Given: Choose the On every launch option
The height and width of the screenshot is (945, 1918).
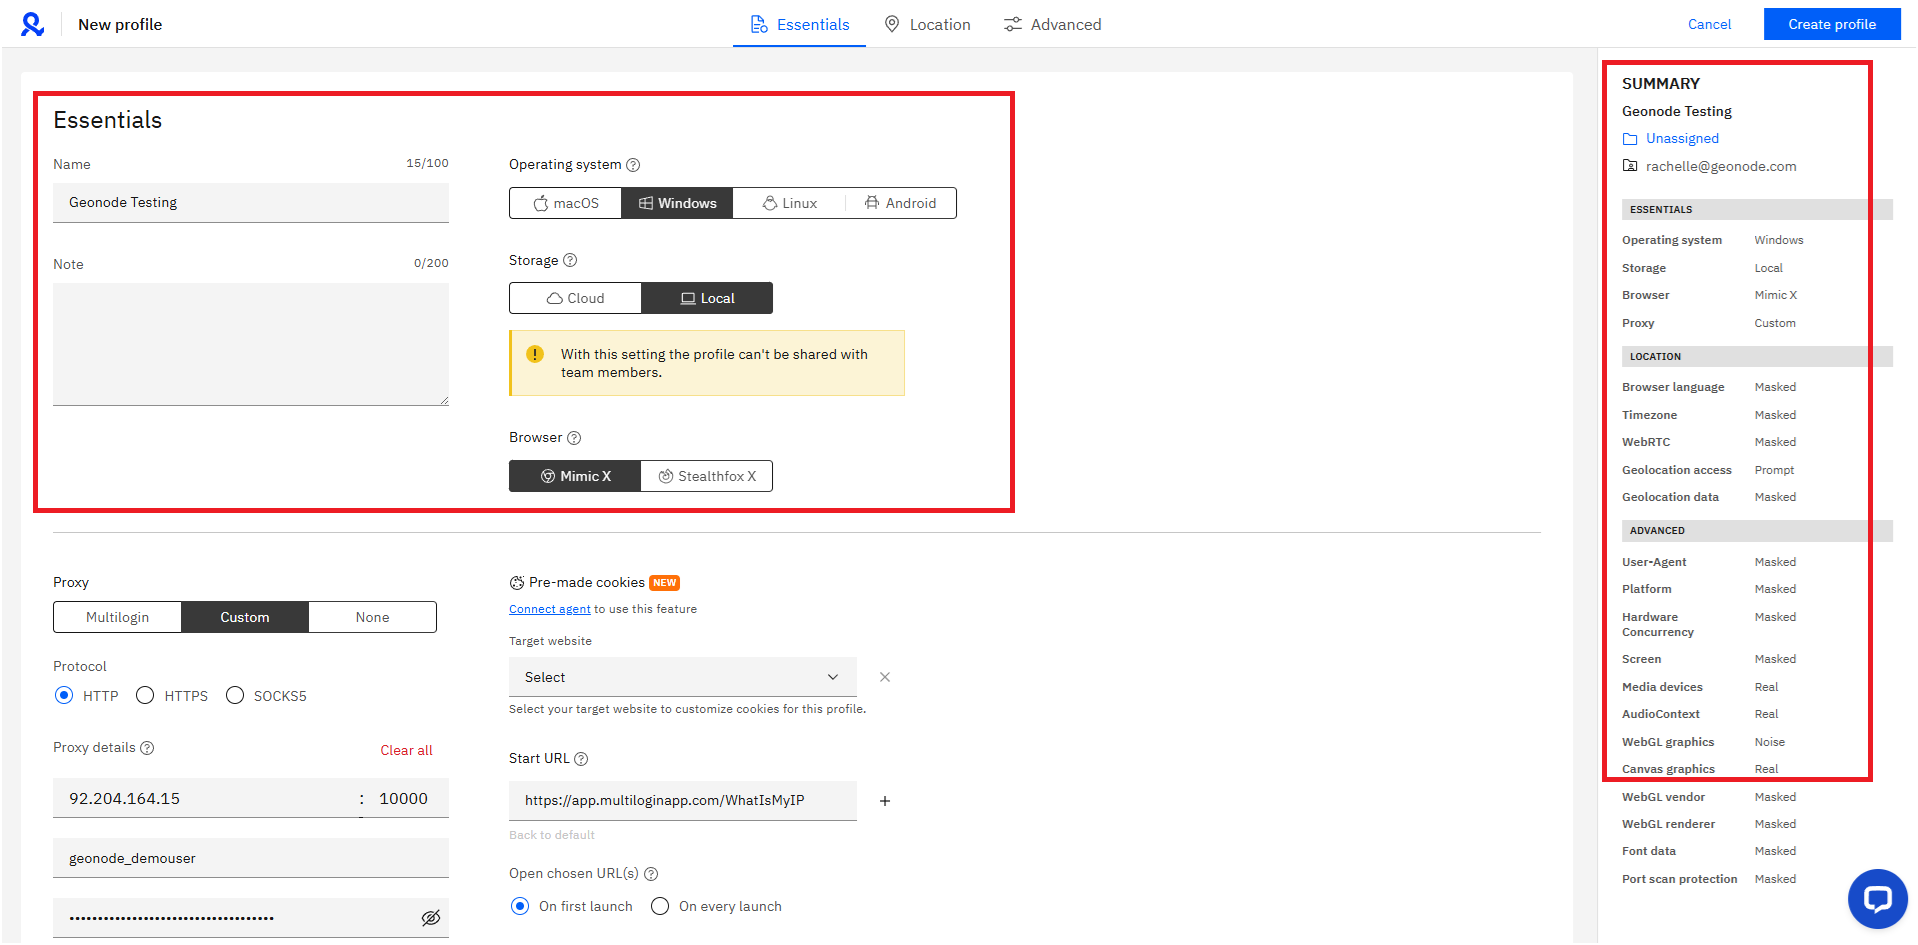Looking at the screenshot, I should coord(660,906).
